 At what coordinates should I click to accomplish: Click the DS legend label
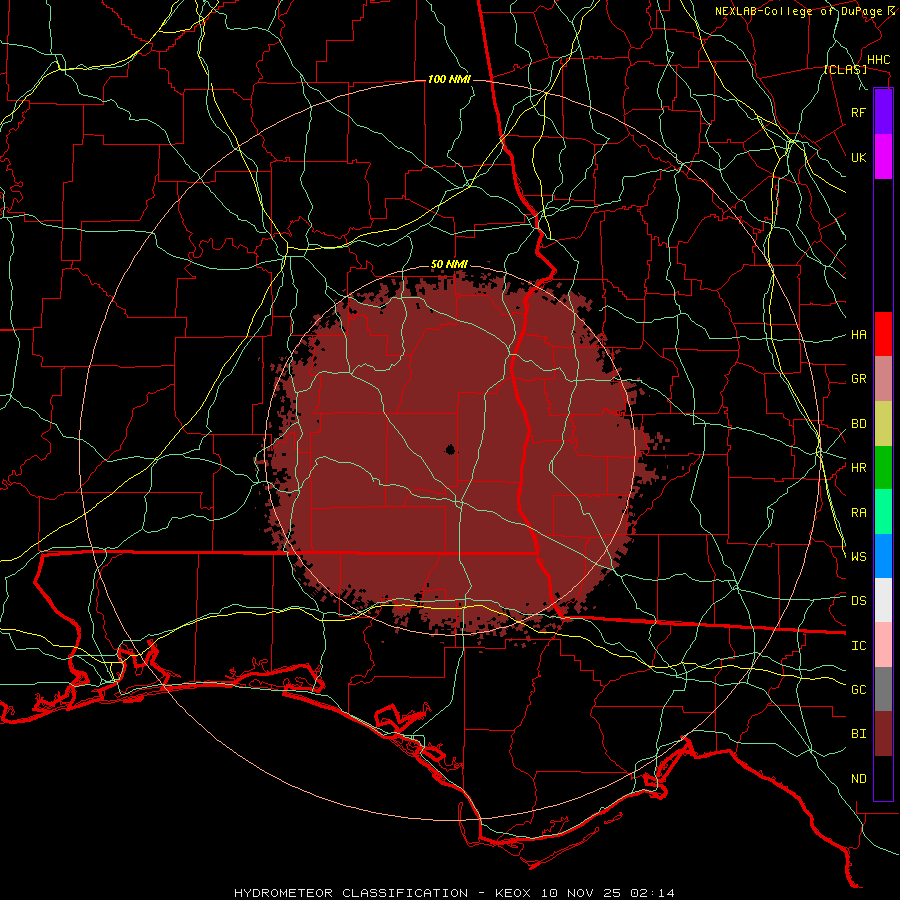point(858,601)
